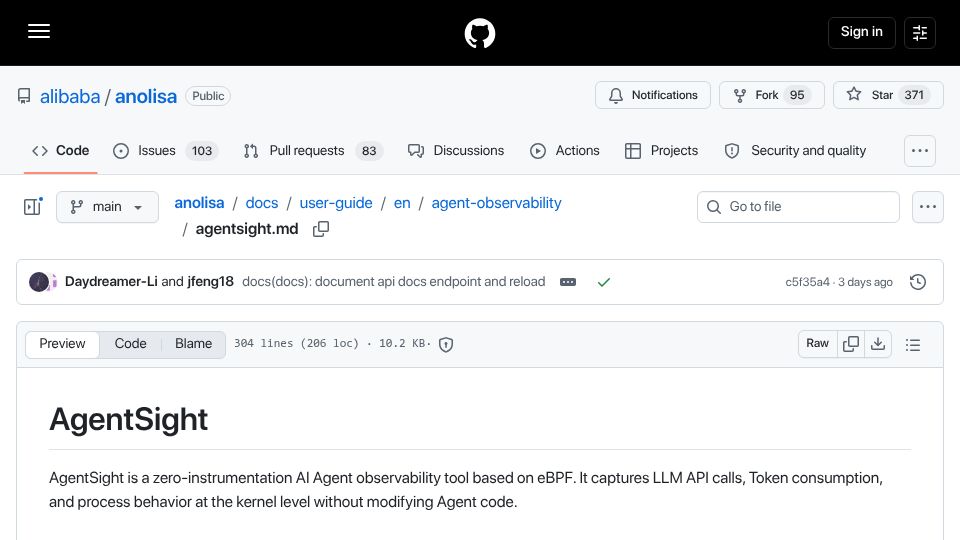Click the AgentSight heading text
960x540 pixels.
pos(129,419)
